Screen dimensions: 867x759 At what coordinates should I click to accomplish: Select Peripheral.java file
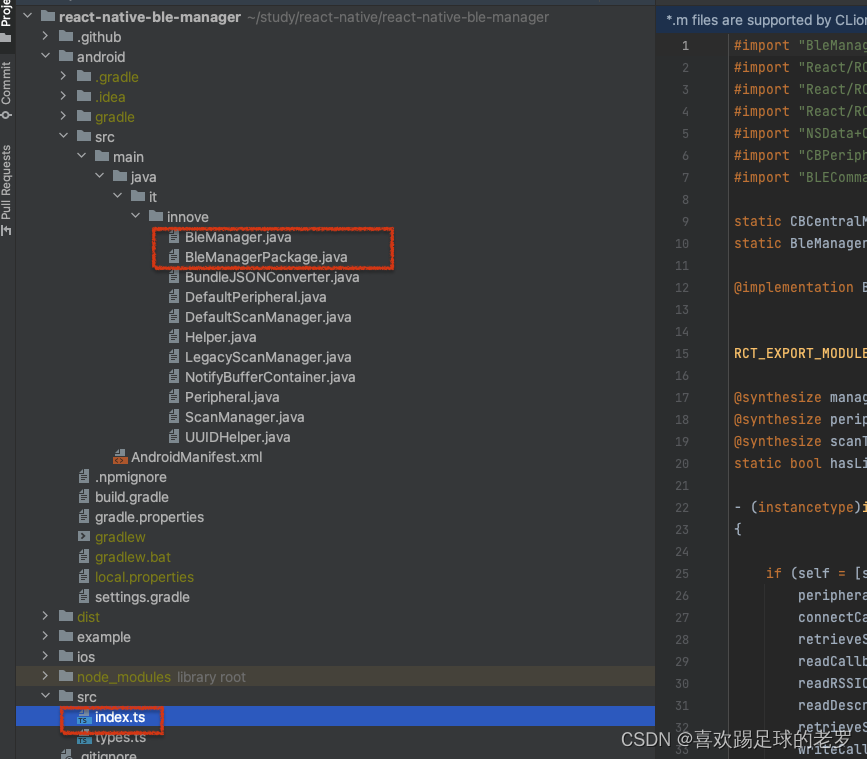[x=232, y=397]
